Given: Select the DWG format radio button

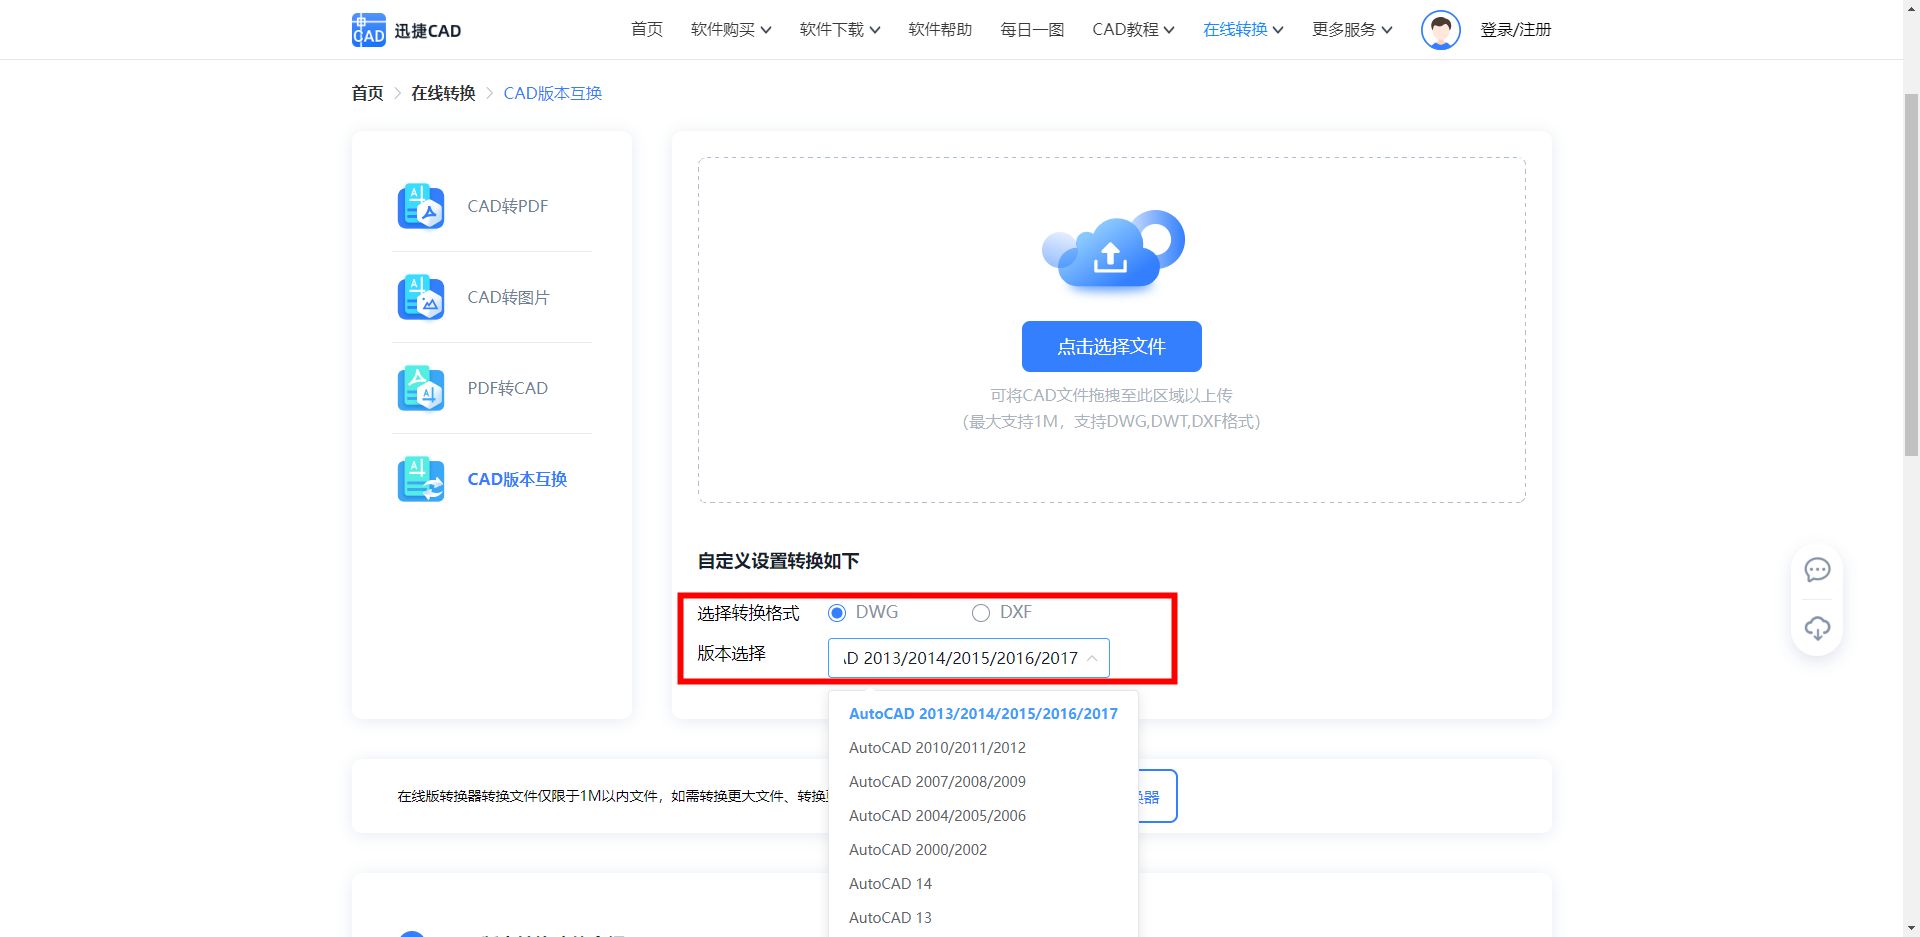Looking at the screenshot, I should [x=837, y=613].
